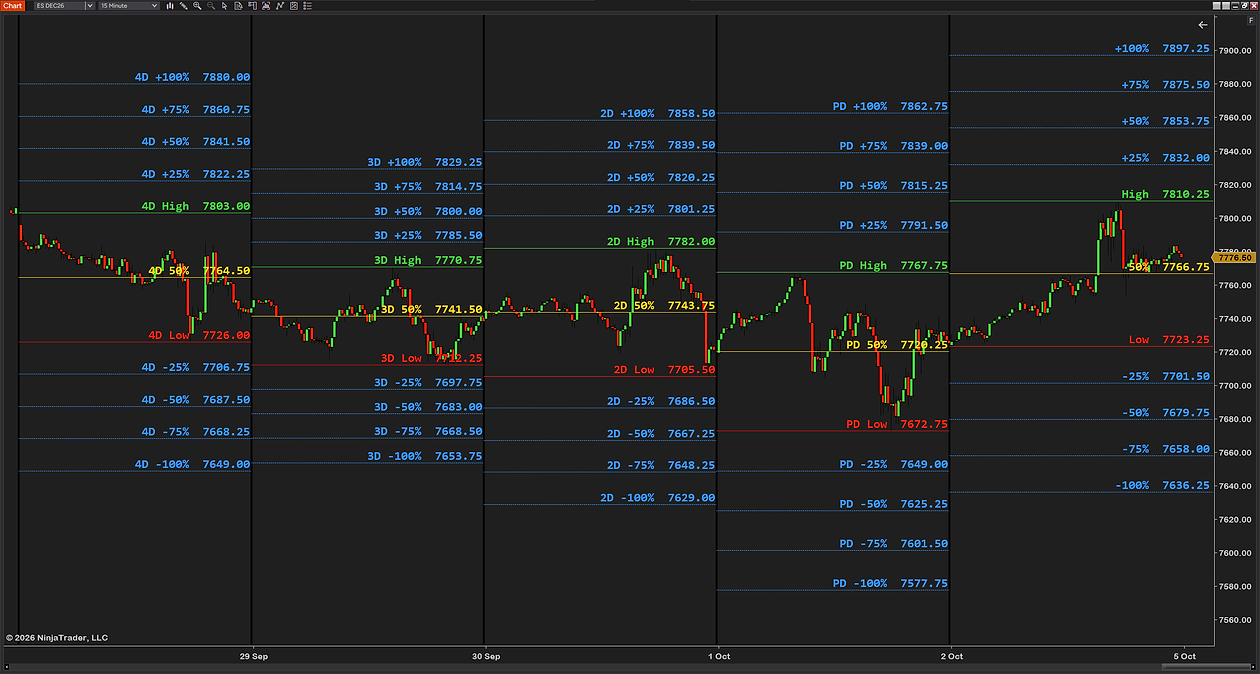Screen dimensions: 1260x674
Task: Open the bar style chart type icon
Action: (170, 6)
